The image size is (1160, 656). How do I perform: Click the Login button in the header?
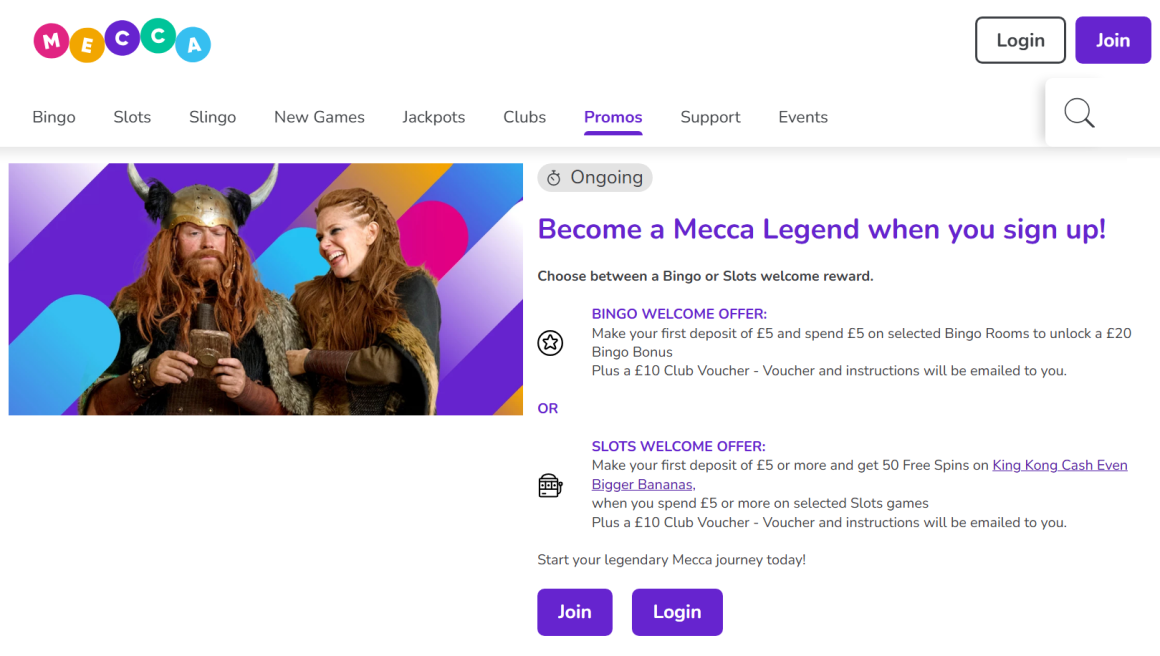click(x=1020, y=40)
